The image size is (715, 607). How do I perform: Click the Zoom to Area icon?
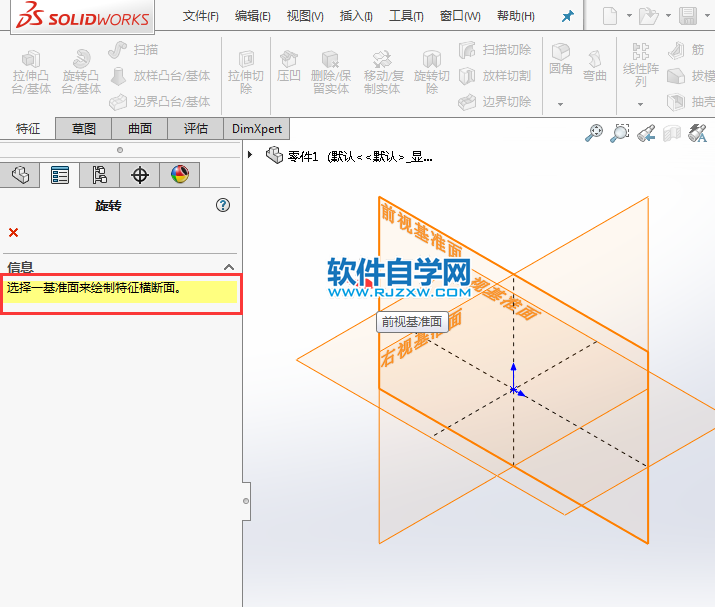pos(620,133)
